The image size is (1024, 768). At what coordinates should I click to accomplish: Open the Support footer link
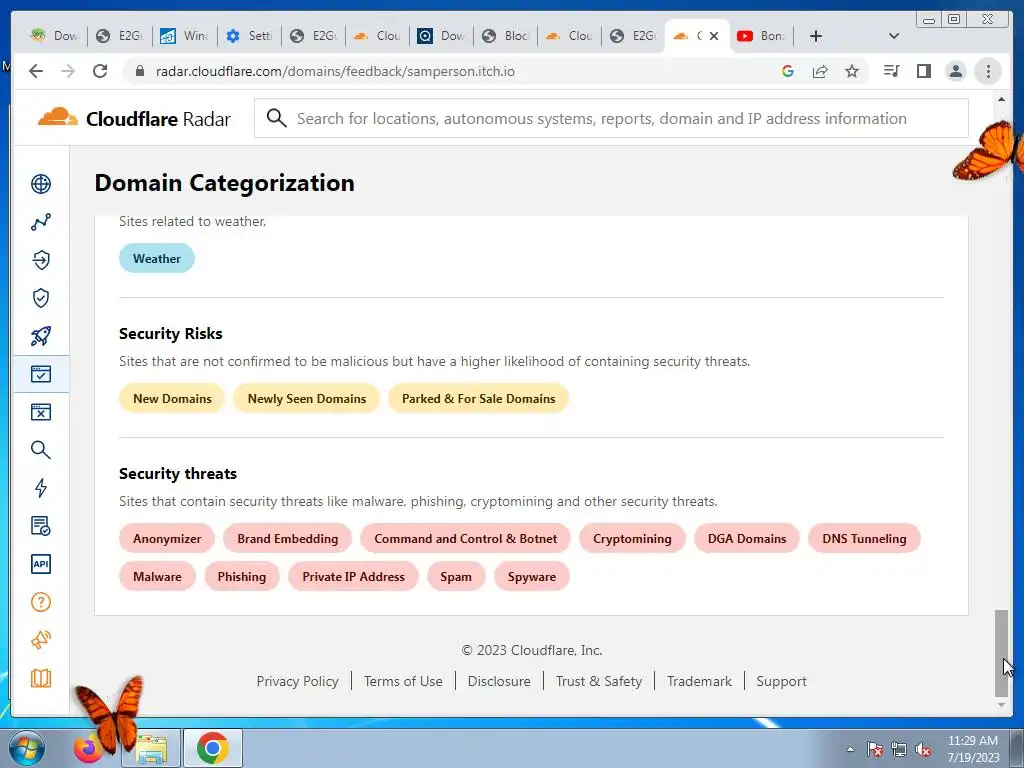point(781,681)
